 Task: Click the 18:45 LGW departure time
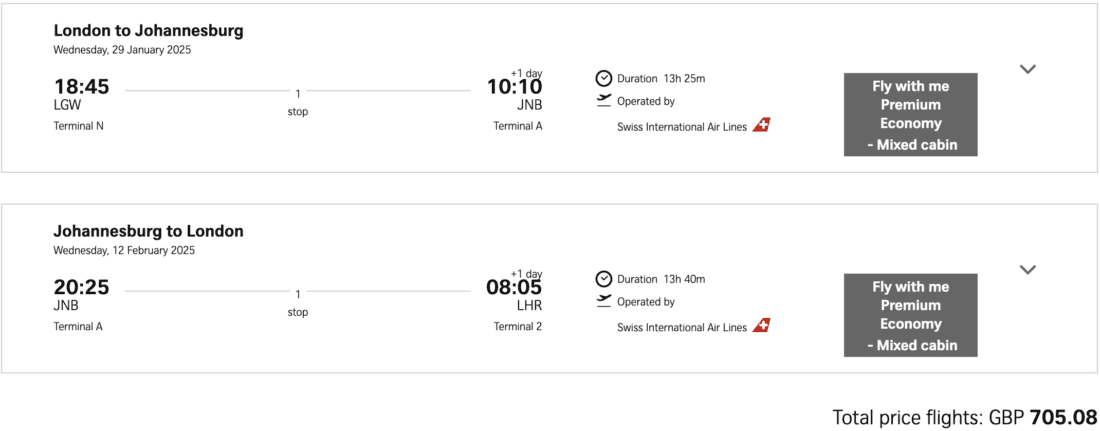tap(81, 88)
